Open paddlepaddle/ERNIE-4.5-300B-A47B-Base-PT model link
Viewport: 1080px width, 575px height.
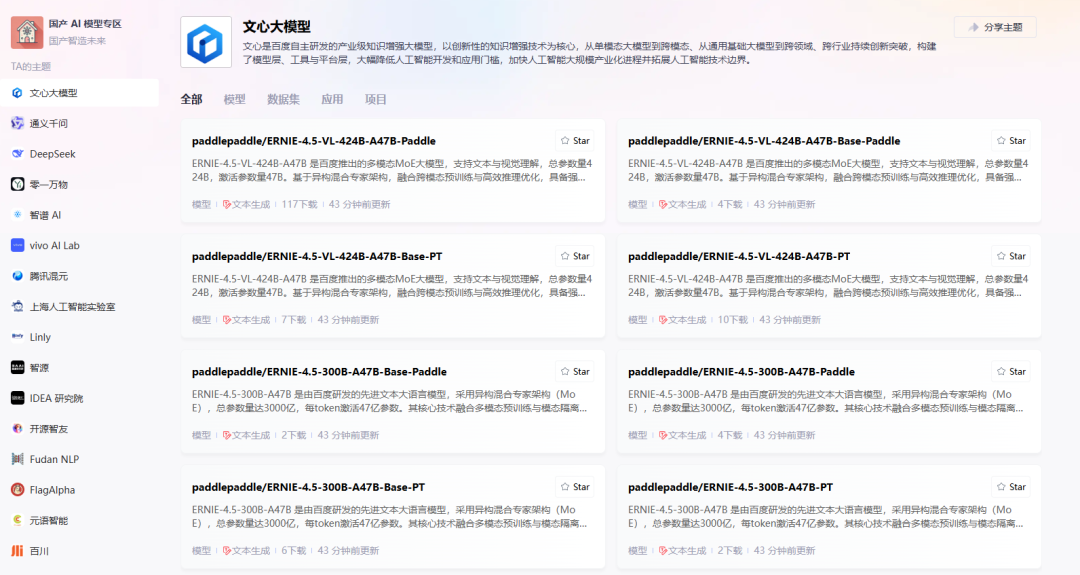coord(308,487)
